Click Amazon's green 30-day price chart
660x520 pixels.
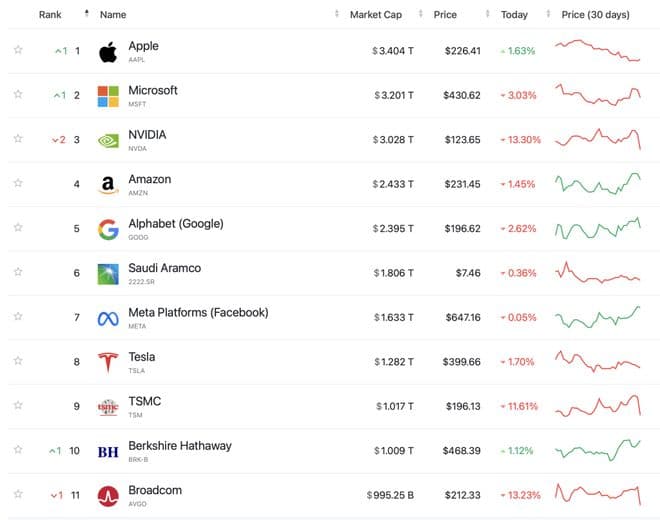click(598, 184)
